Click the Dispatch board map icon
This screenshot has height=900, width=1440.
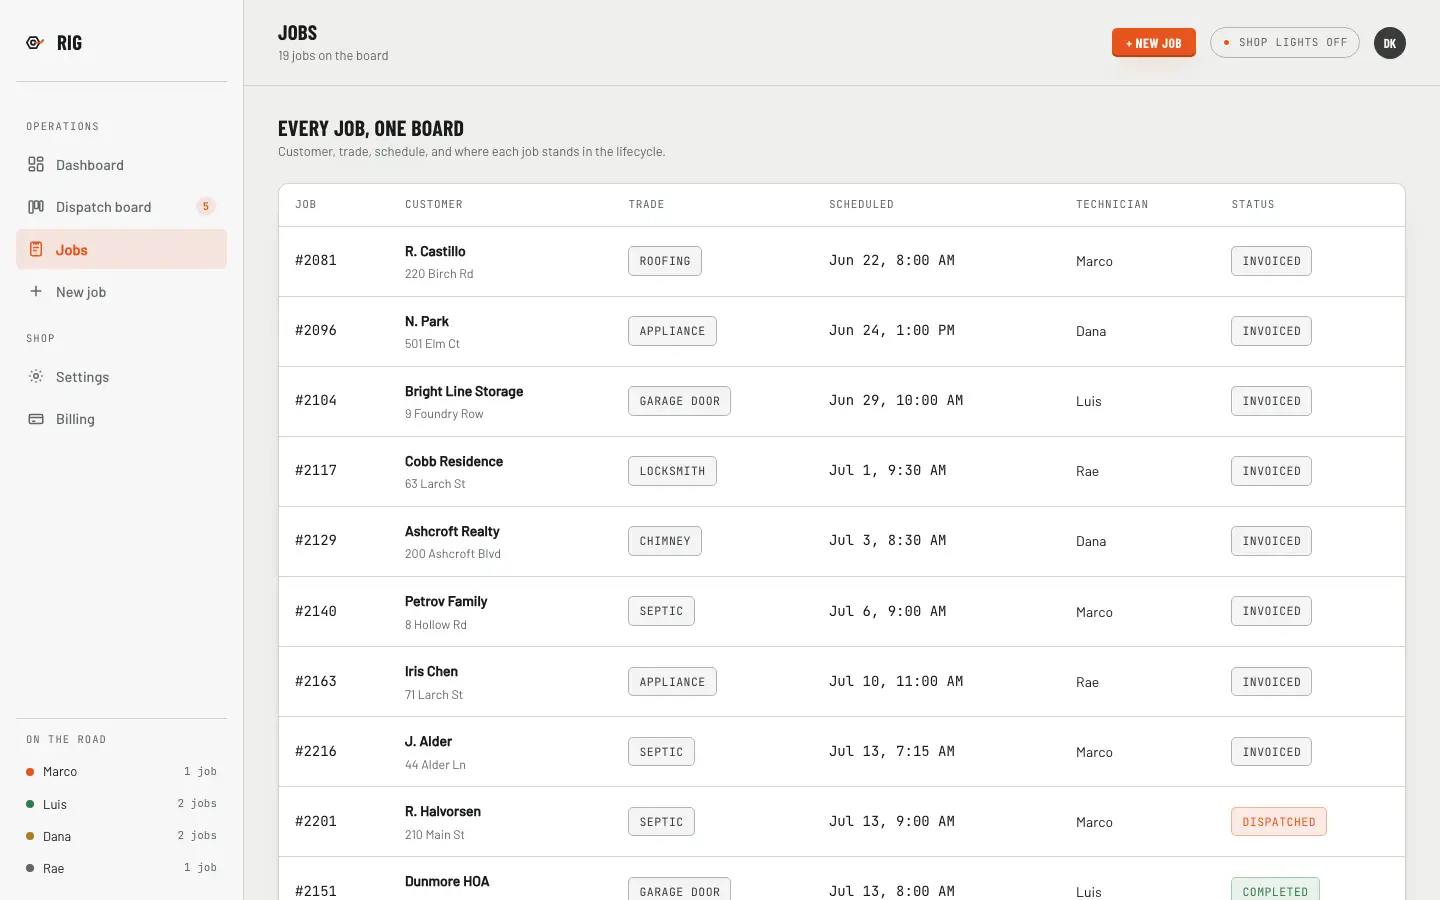pos(36,207)
